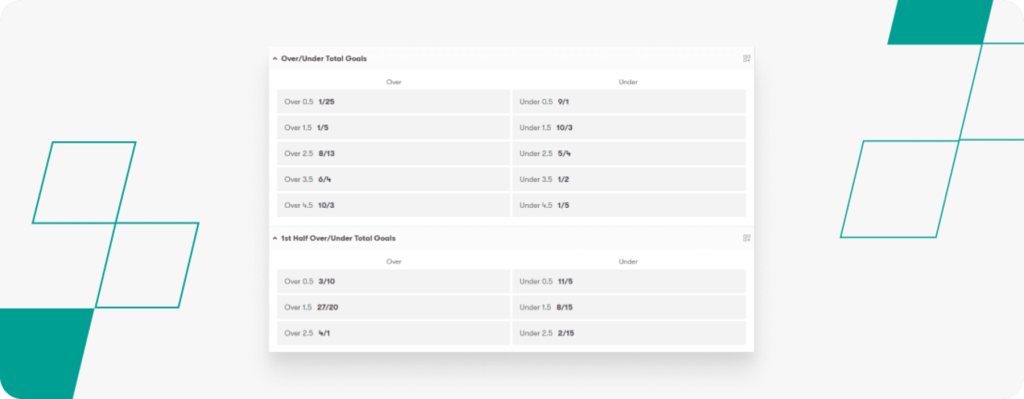The width and height of the screenshot is (1024, 399).
Task: Select Over 0.5 at 1/25 odds
Action: [393, 102]
